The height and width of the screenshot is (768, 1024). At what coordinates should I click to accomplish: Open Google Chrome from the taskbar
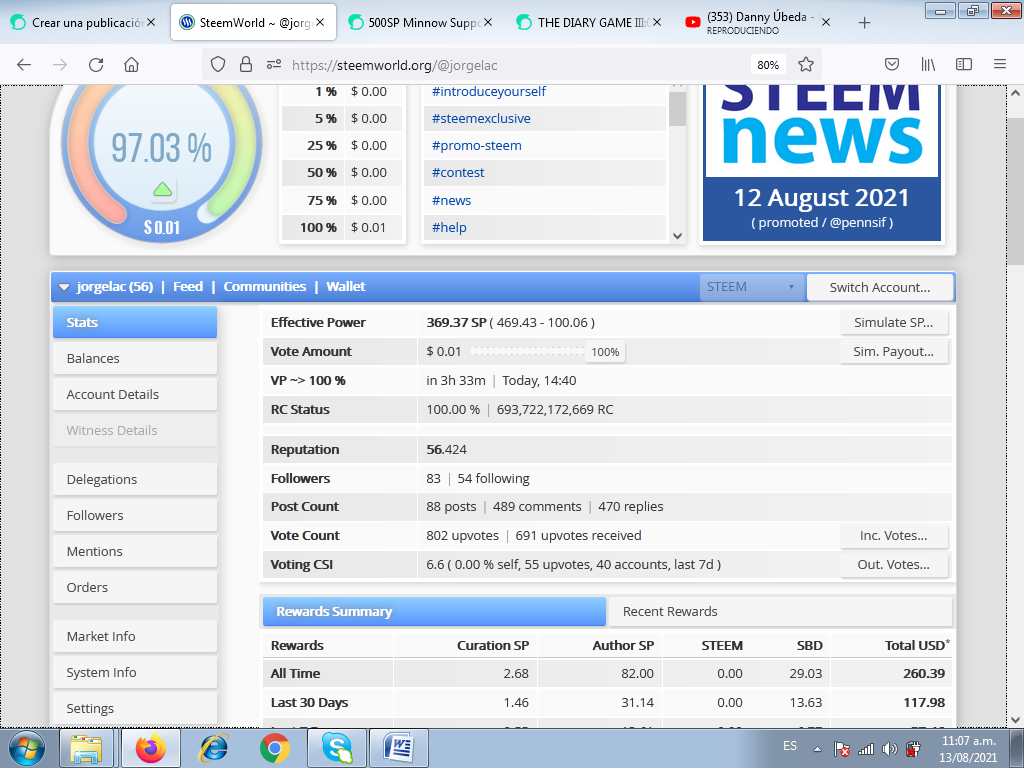pos(275,748)
